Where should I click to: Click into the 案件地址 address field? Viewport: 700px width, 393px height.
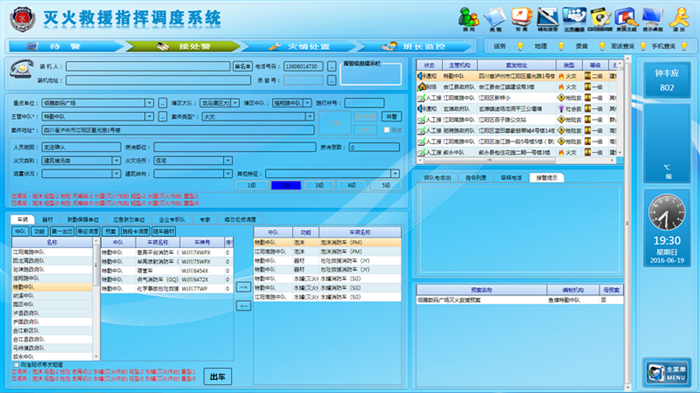coord(178,130)
